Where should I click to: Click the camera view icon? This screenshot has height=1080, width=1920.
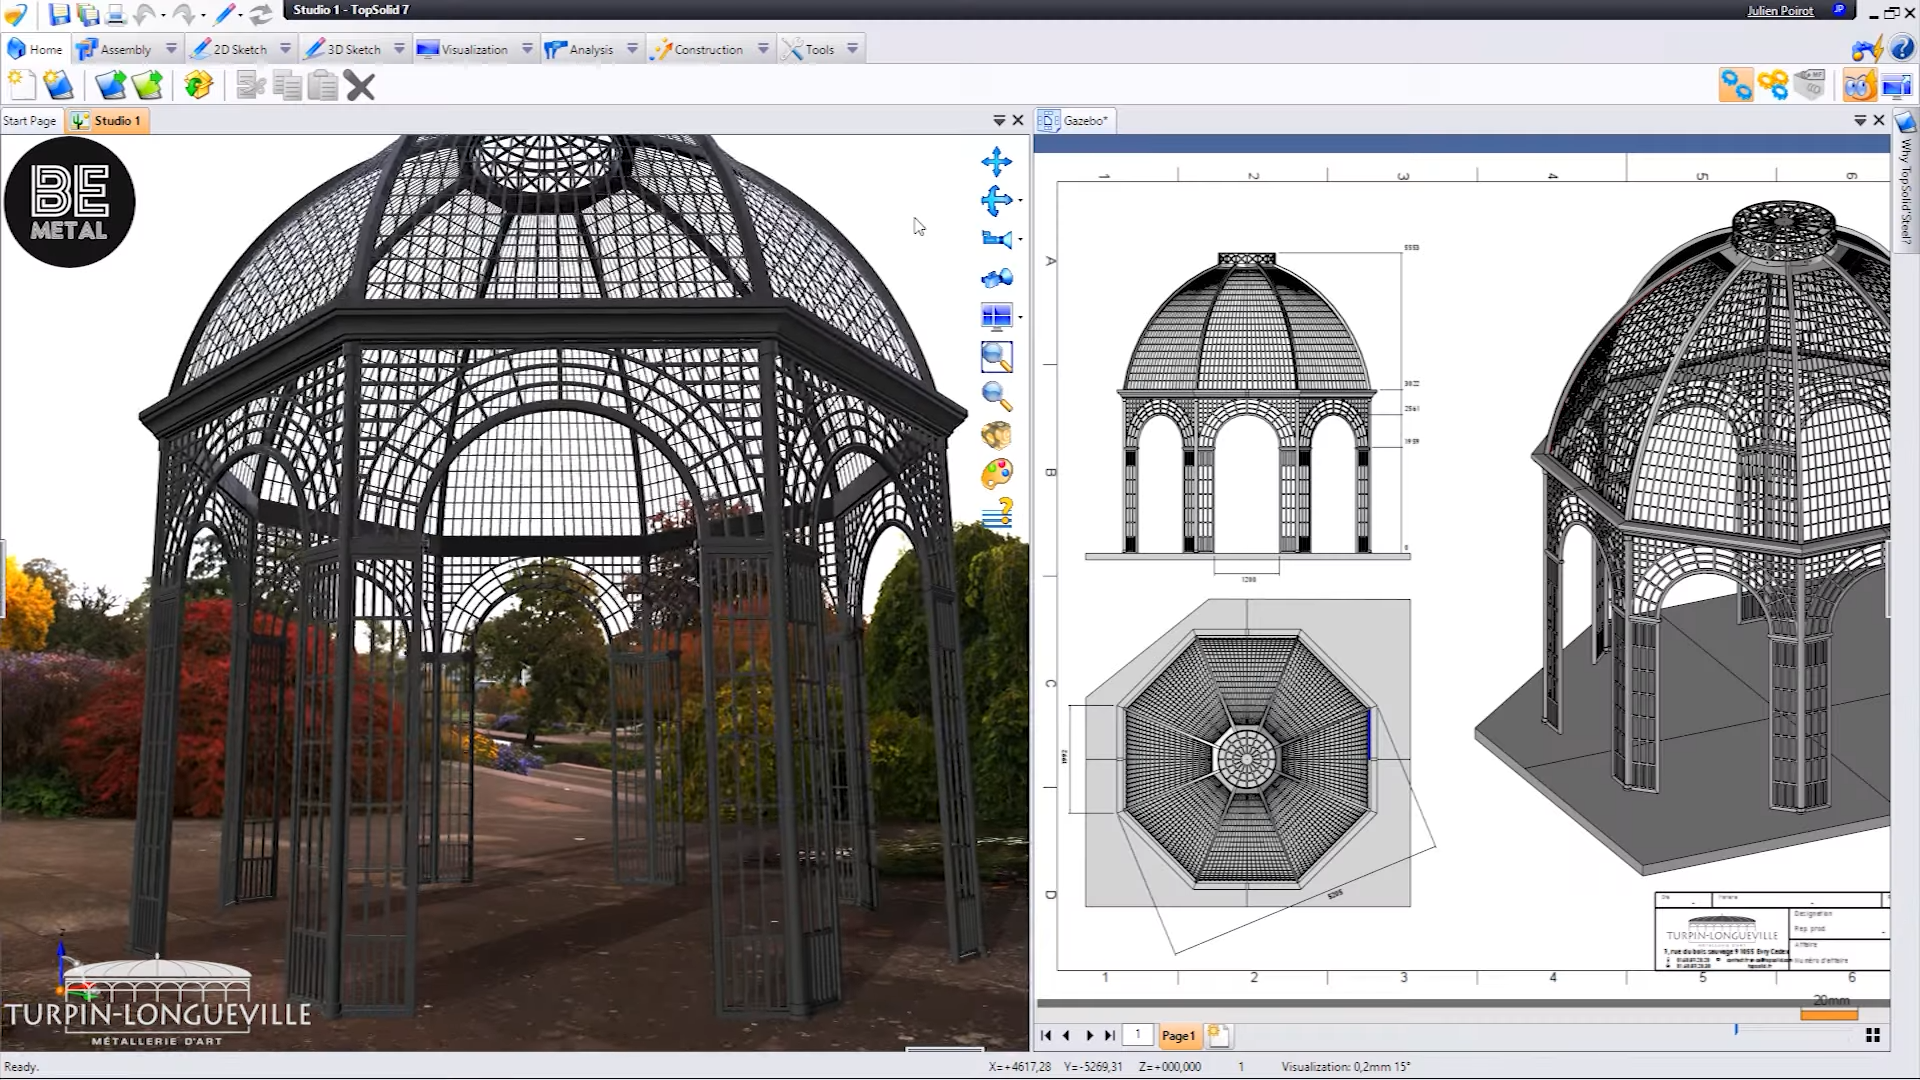point(996,239)
